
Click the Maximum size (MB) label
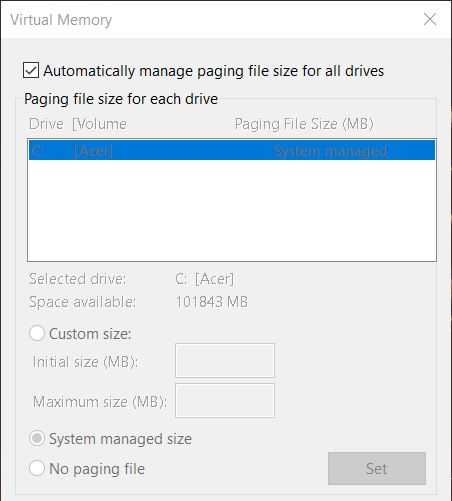100,402
